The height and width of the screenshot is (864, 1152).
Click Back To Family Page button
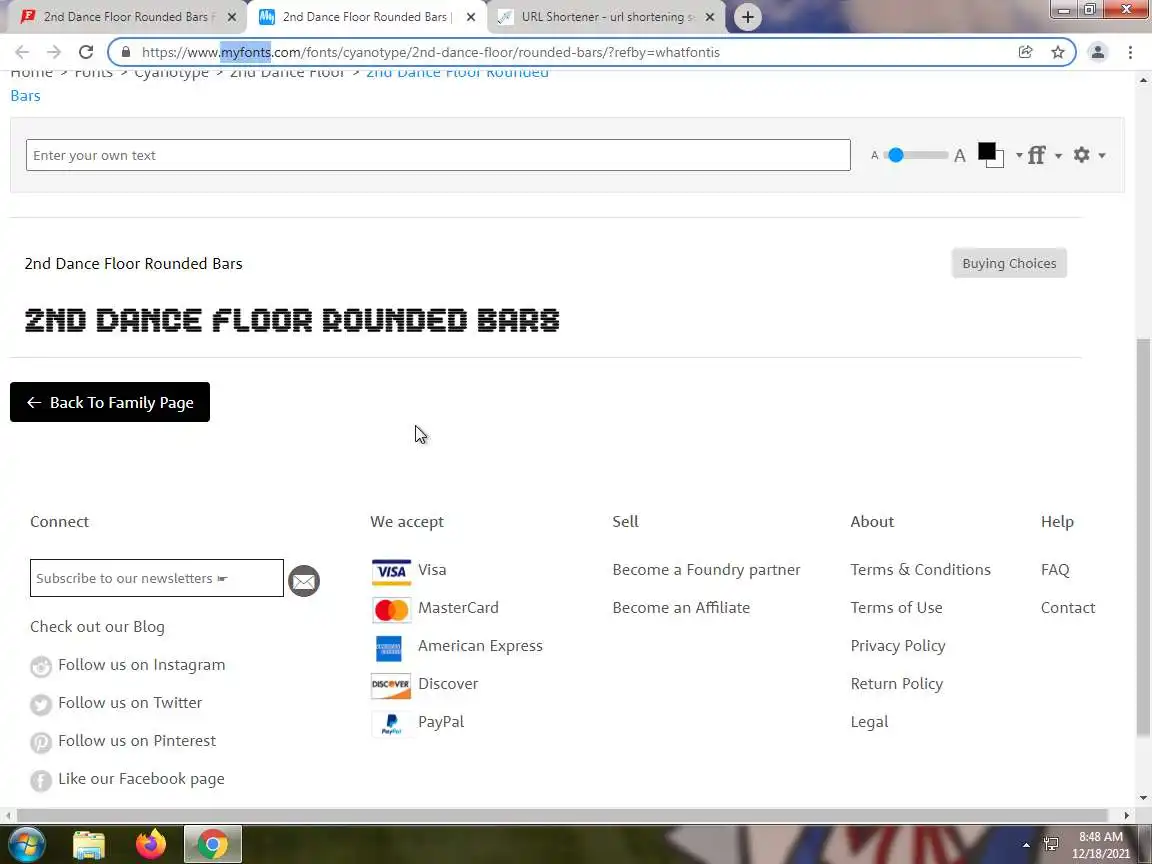(x=109, y=402)
